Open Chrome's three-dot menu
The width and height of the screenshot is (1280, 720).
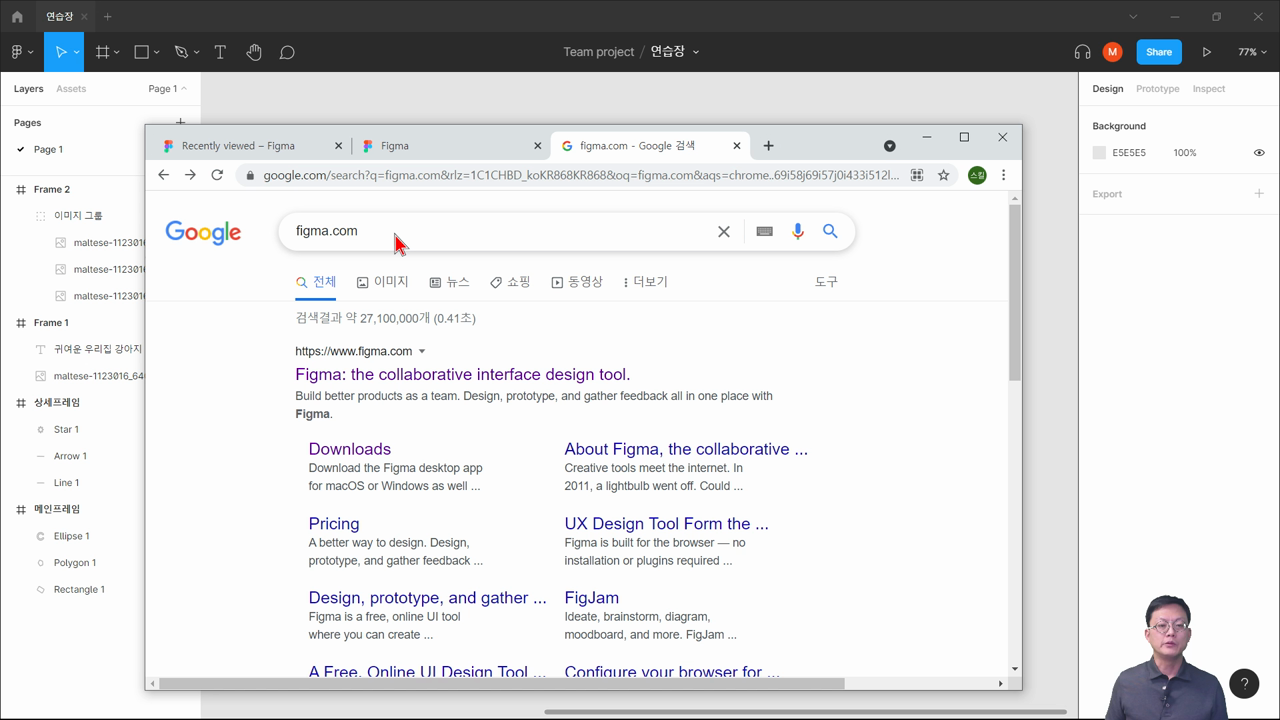[x=1003, y=175]
